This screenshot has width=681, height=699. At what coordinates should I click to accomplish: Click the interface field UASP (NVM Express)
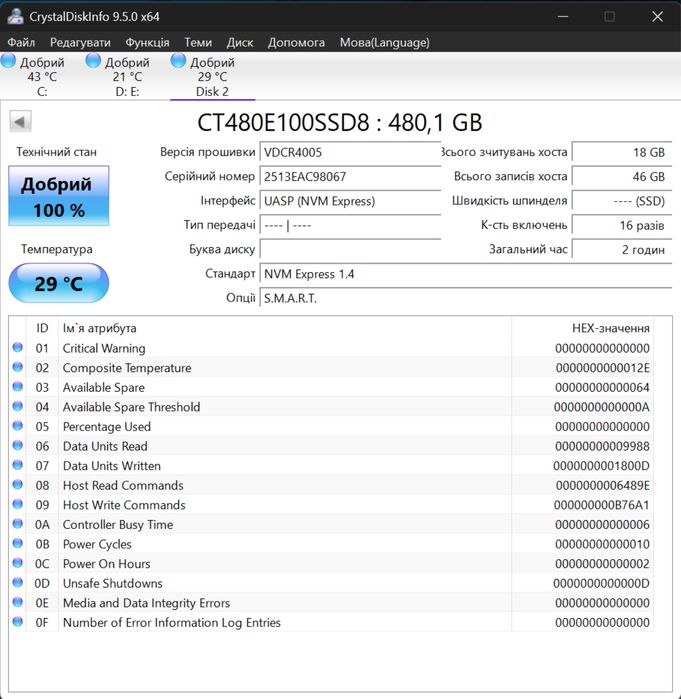350,201
